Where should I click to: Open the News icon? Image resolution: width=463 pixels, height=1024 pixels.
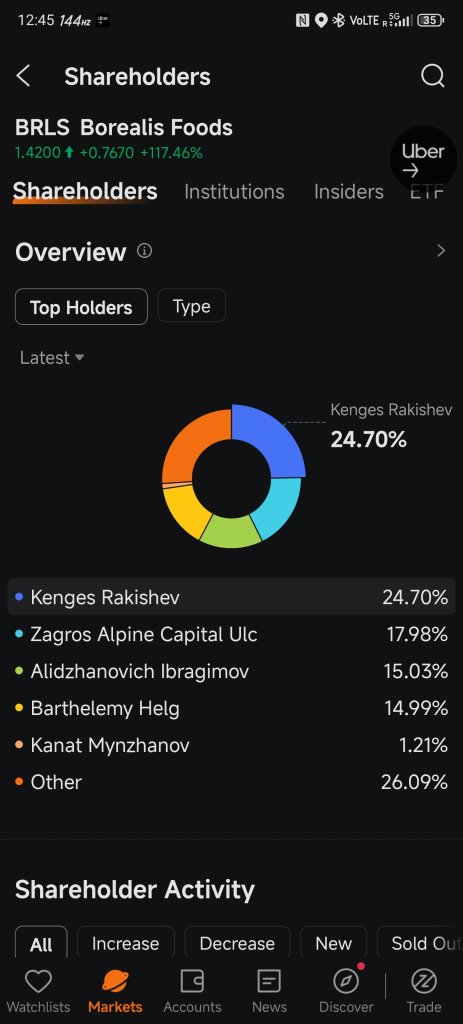[269, 980]
